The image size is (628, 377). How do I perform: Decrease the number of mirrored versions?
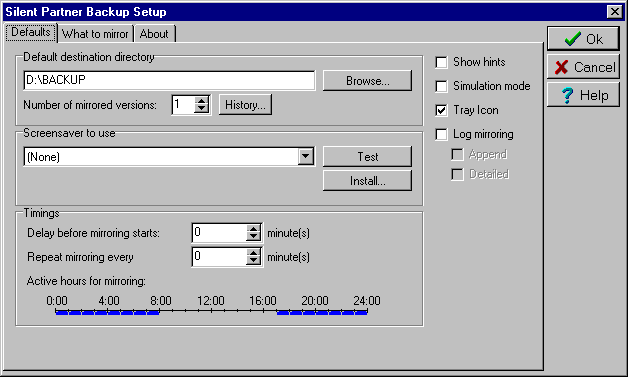(x=202, y=109)
